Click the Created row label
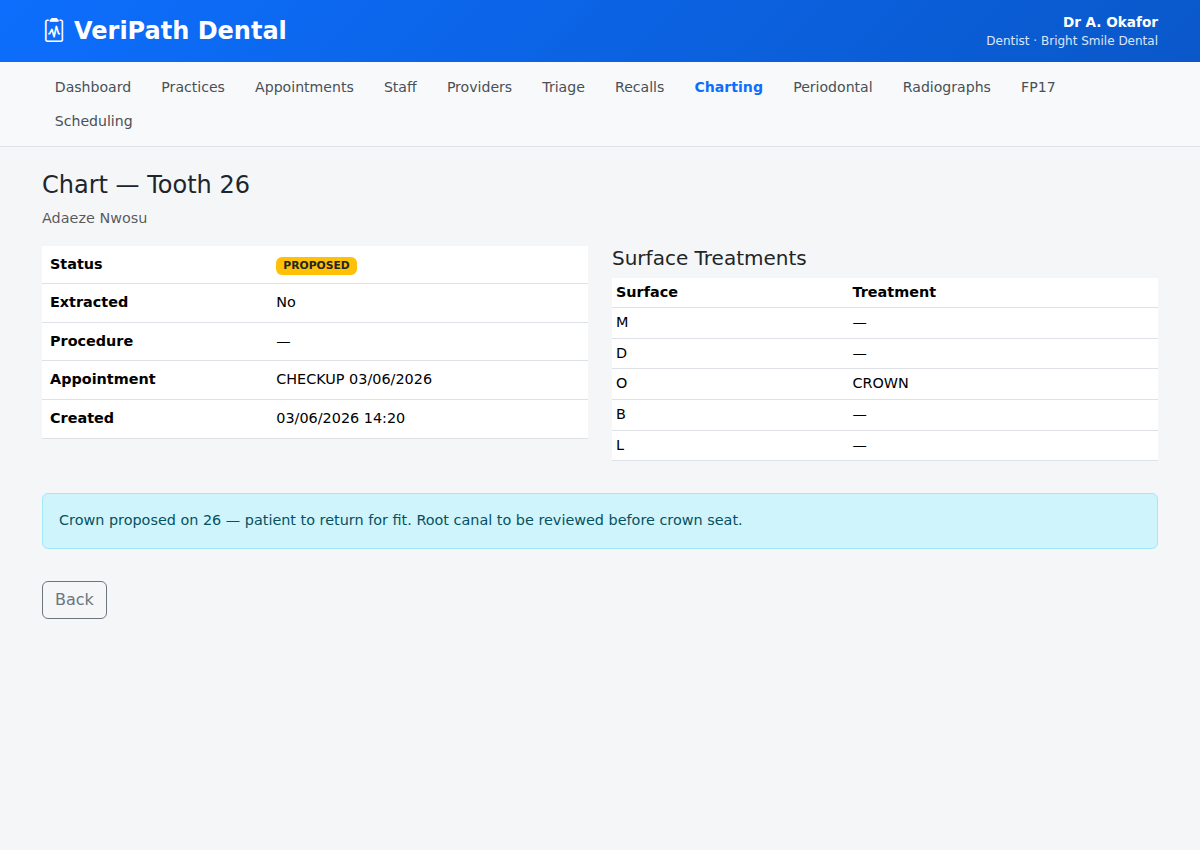The height and width of the screenshot is (850, 1200). [x=82, y=418]
